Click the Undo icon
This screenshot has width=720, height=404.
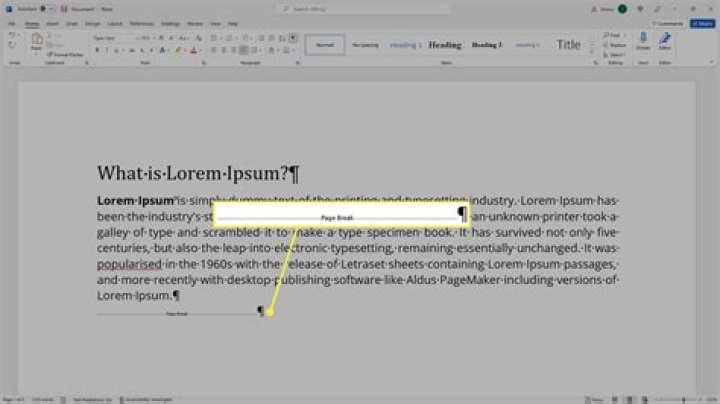click(12, 35)
